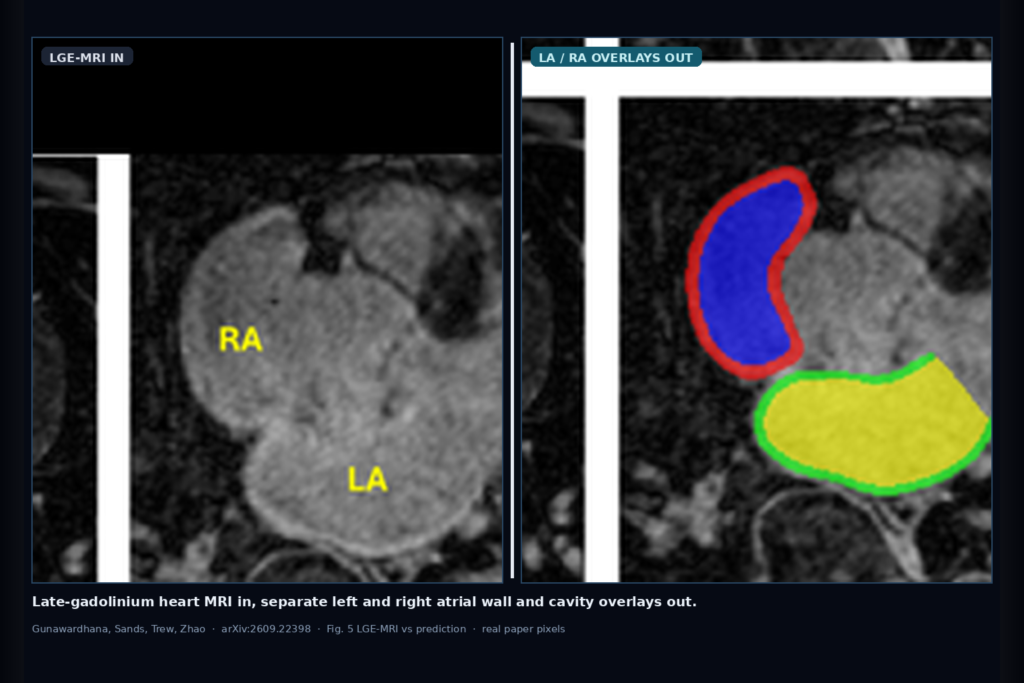Screen dimensions: 1024x683
Task: Select the yellow LA label on MRI
Action: click(368, 480)
